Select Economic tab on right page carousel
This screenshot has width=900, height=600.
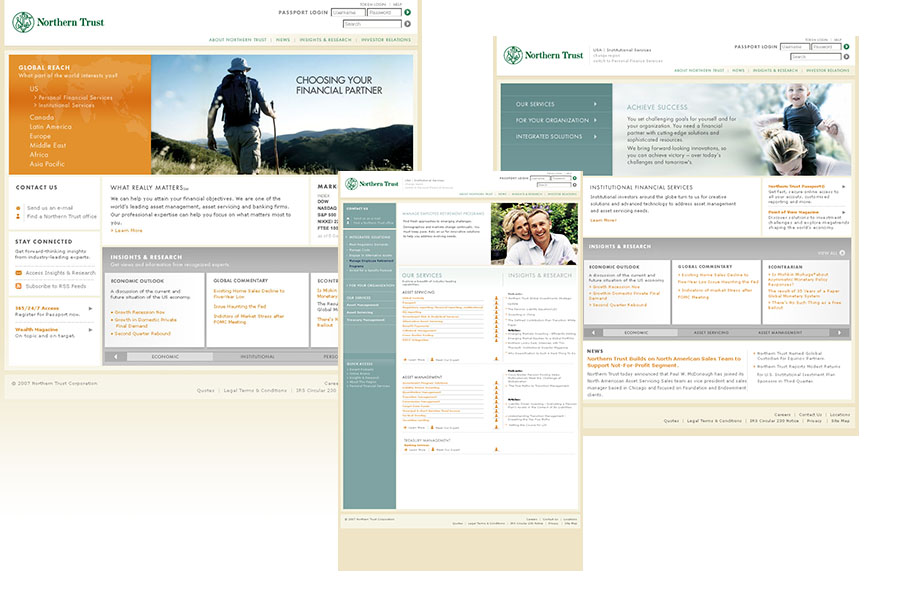[636, 333]
